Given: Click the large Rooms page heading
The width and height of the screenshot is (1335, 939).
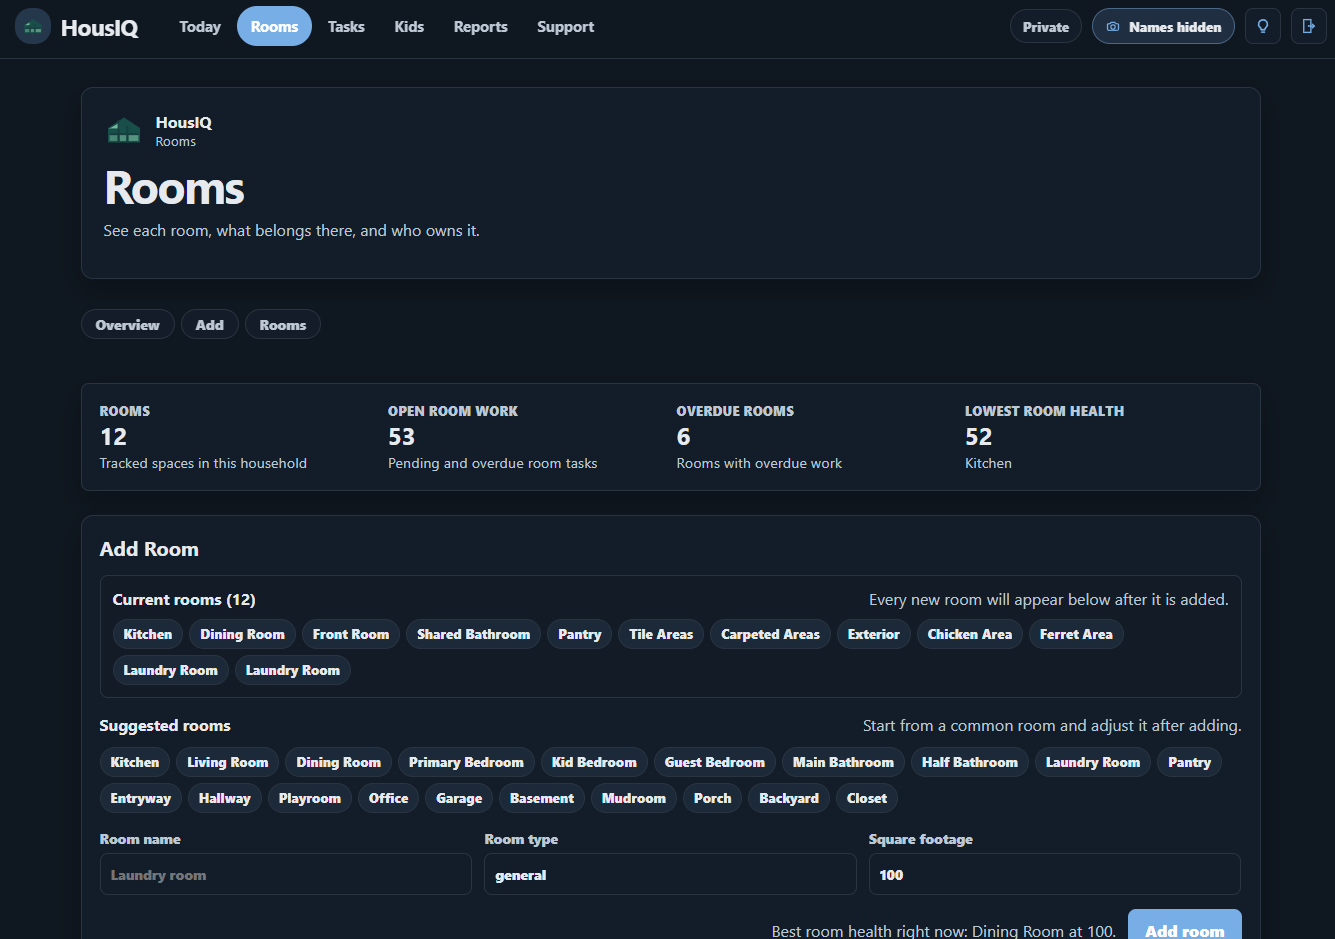Looking at the screenshot, I should point(175,188).
